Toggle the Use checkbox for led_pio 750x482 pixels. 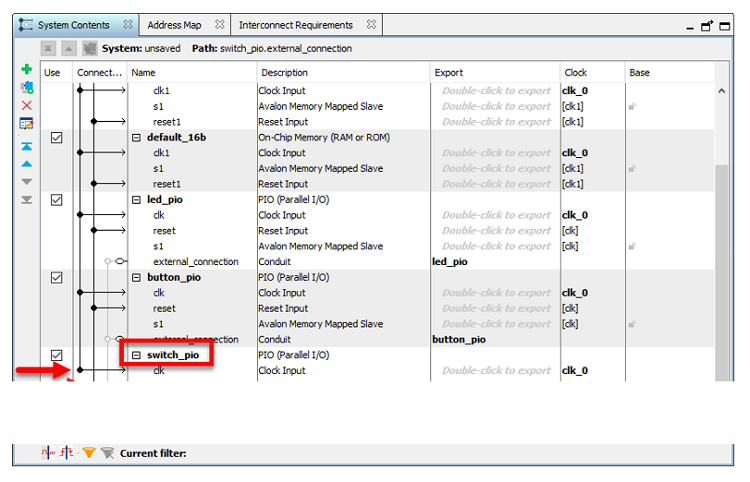click(56, 200)
